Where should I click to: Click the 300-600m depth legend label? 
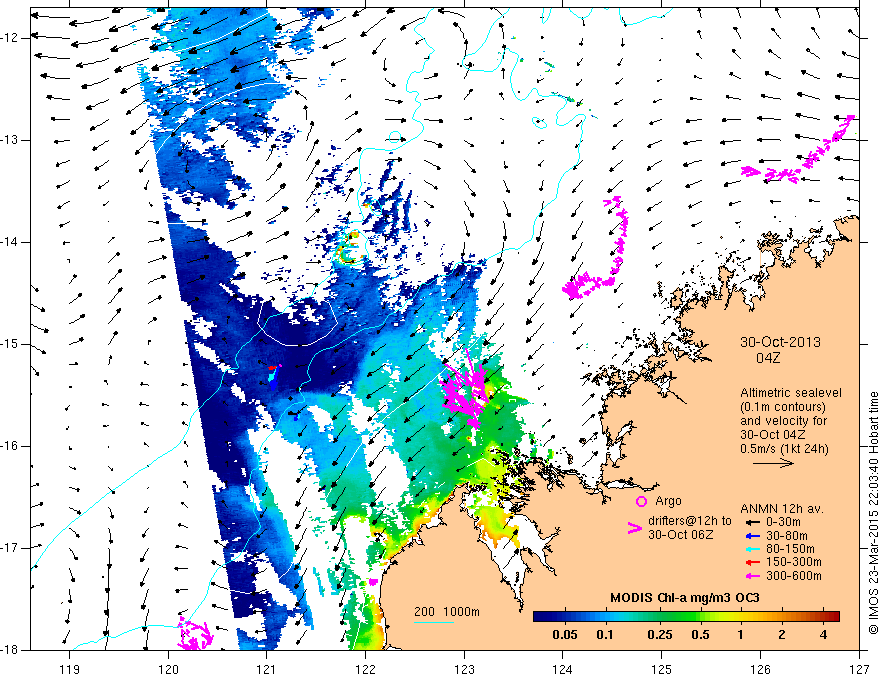[x=794, y=576]
